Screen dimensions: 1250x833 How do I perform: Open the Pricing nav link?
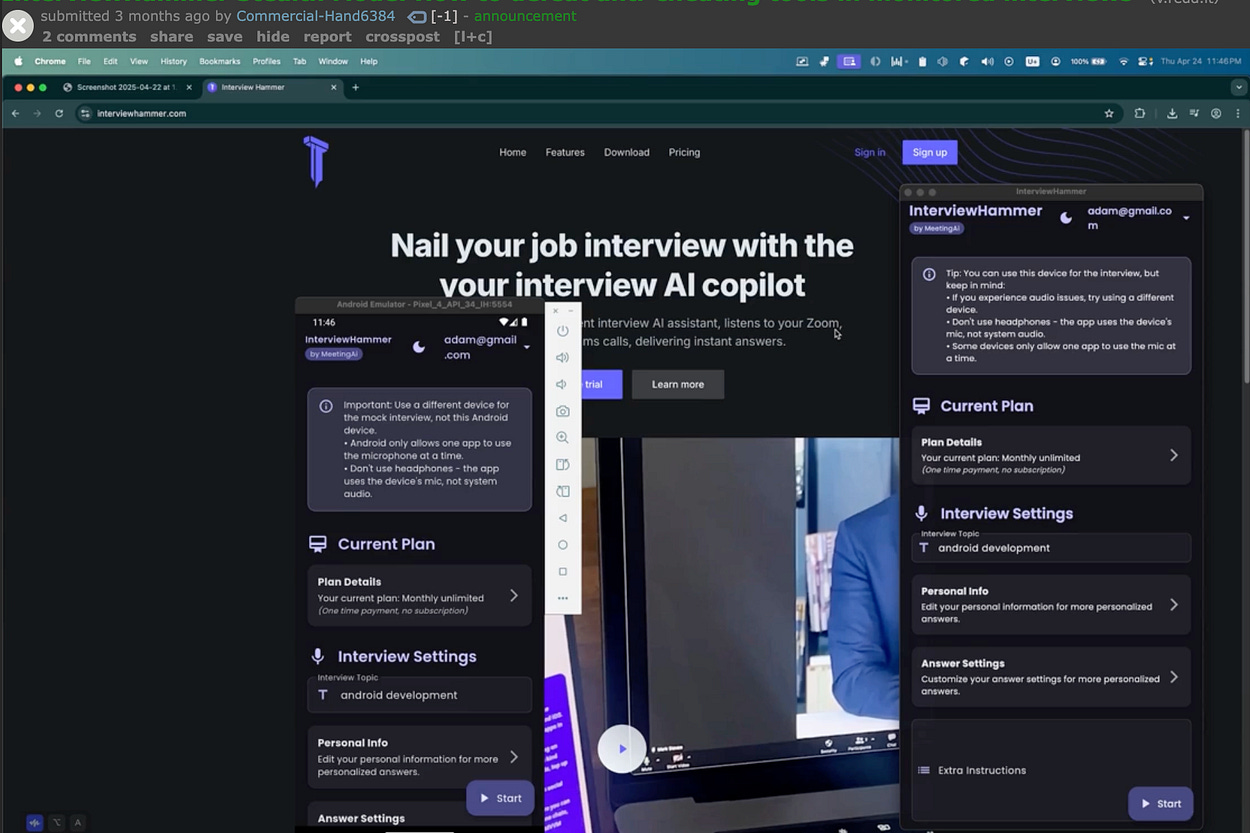[684, 152]
